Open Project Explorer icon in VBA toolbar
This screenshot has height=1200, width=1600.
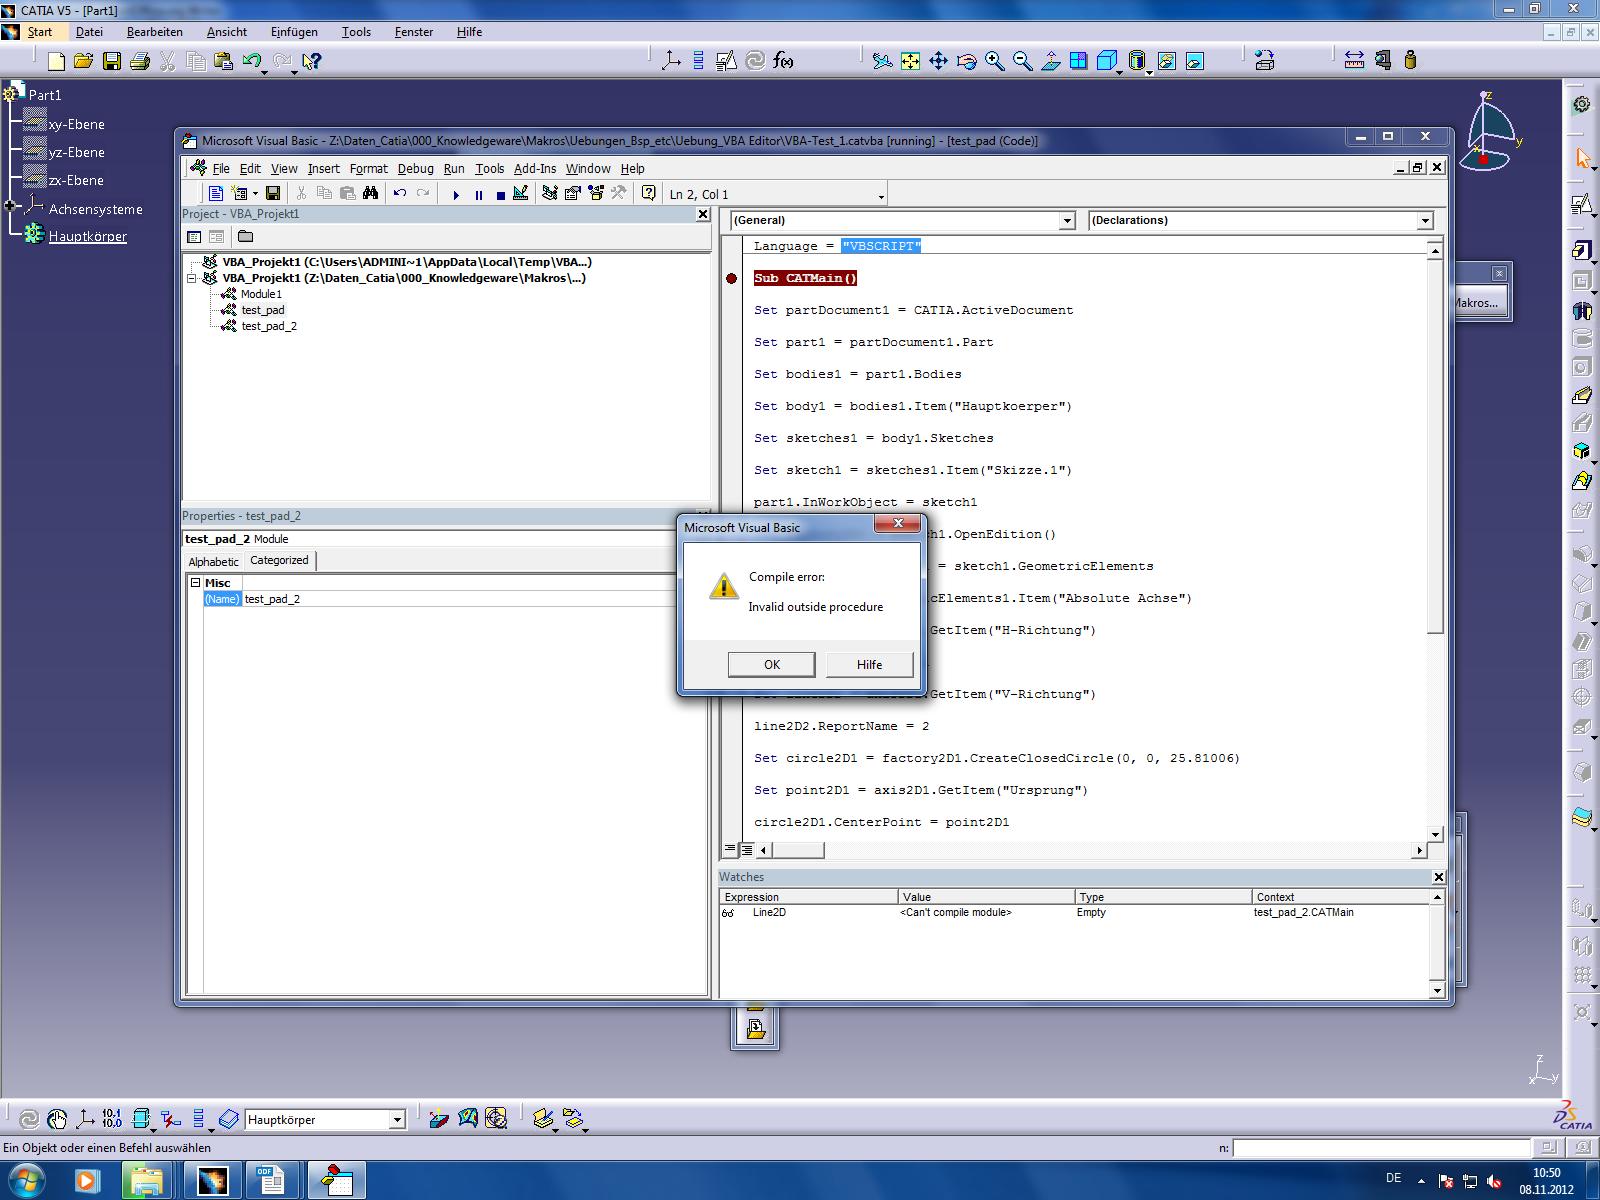[549, 193]
